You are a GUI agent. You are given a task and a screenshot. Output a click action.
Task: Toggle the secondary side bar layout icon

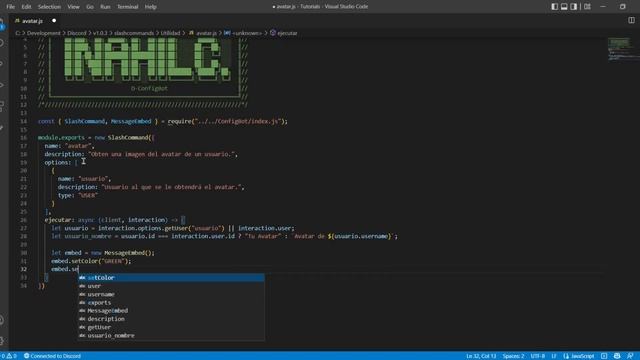574,7
